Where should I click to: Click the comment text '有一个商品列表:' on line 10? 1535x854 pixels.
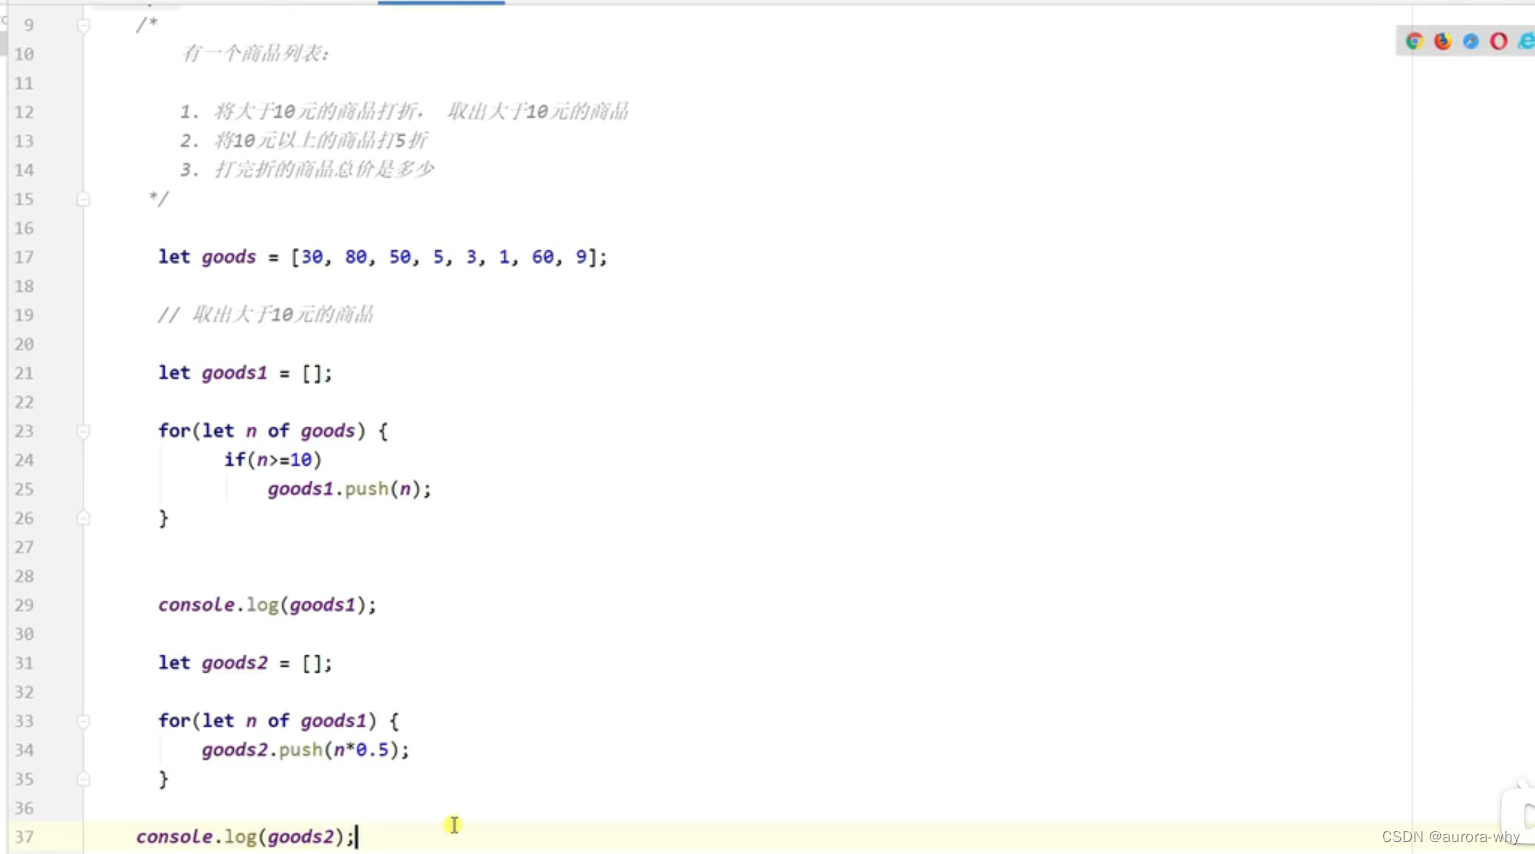pos(255,54)
